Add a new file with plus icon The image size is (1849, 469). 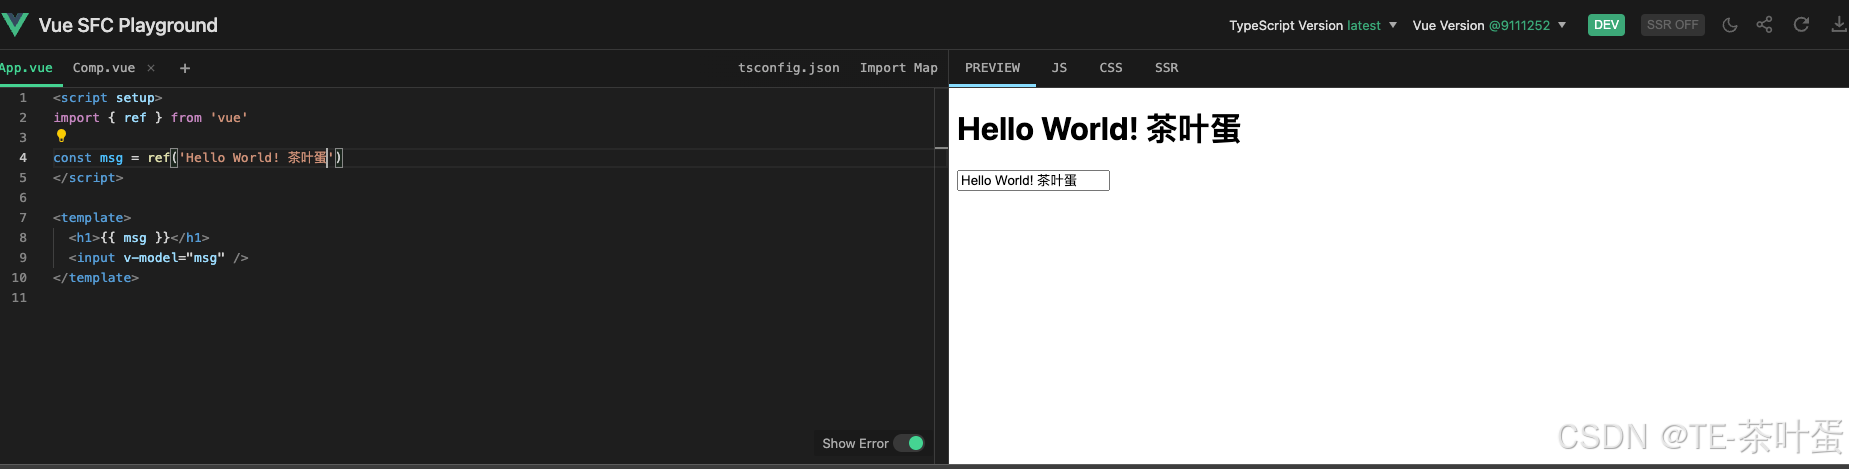point(185,68)
